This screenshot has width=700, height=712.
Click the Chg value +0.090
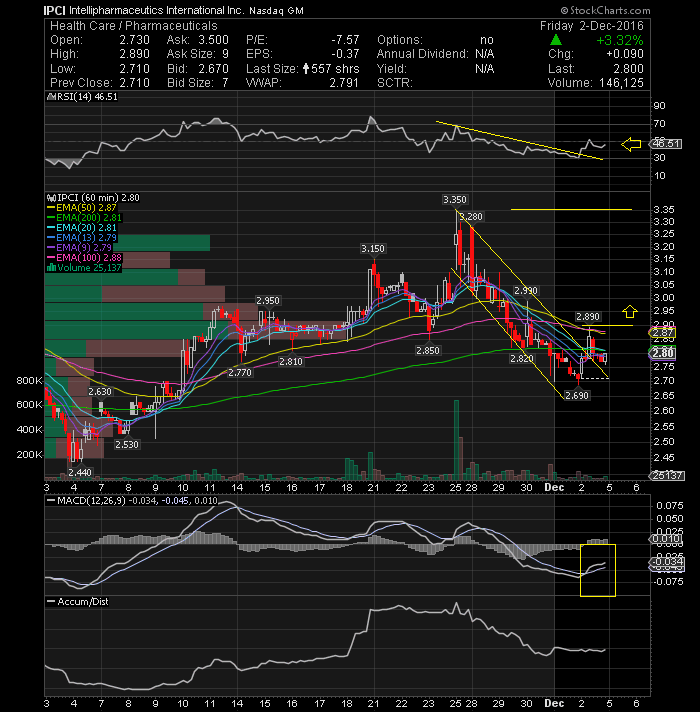click(x=625, y=54)
